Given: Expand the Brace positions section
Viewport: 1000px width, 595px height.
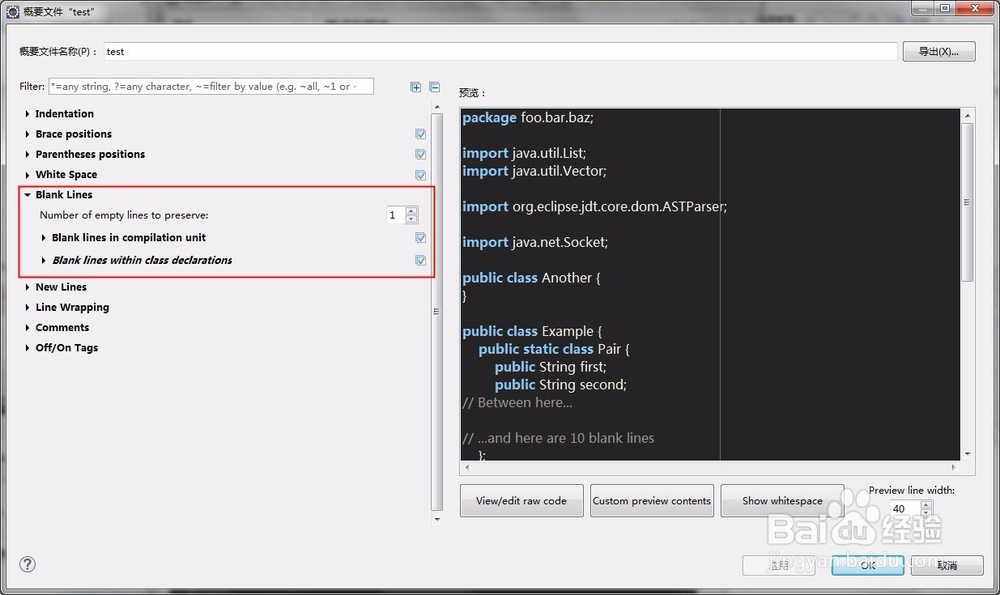Looking at the screenshot, I should click(x=27, y=134).
